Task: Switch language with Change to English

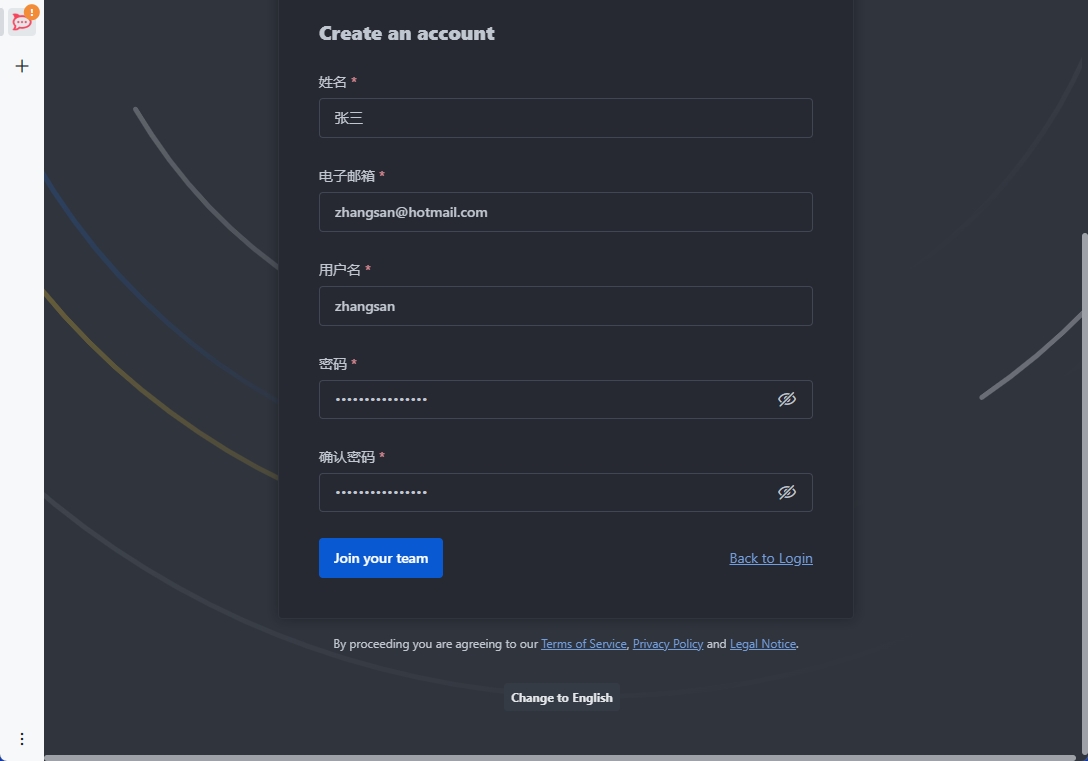Action: pyautogui.click(x=561, y=697)
